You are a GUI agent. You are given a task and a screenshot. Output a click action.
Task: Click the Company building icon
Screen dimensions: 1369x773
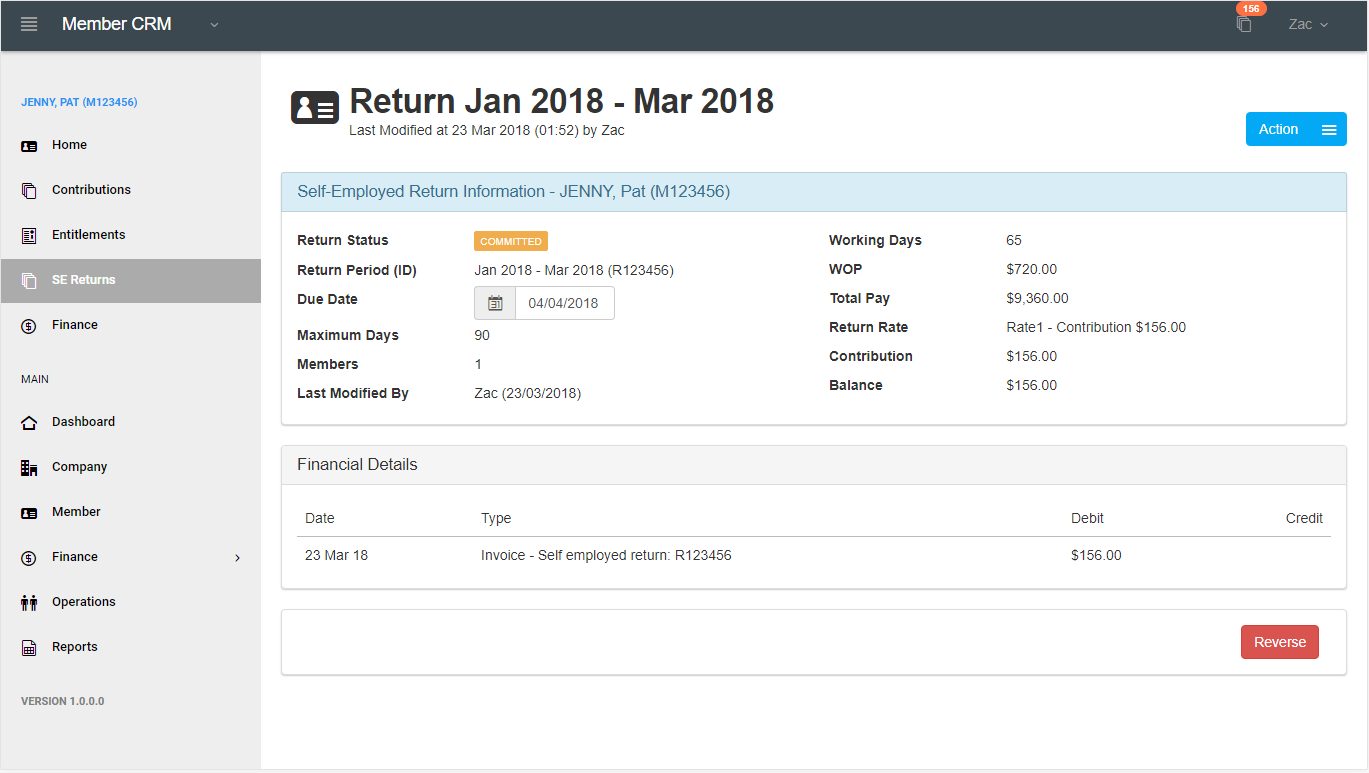[29, 467]
